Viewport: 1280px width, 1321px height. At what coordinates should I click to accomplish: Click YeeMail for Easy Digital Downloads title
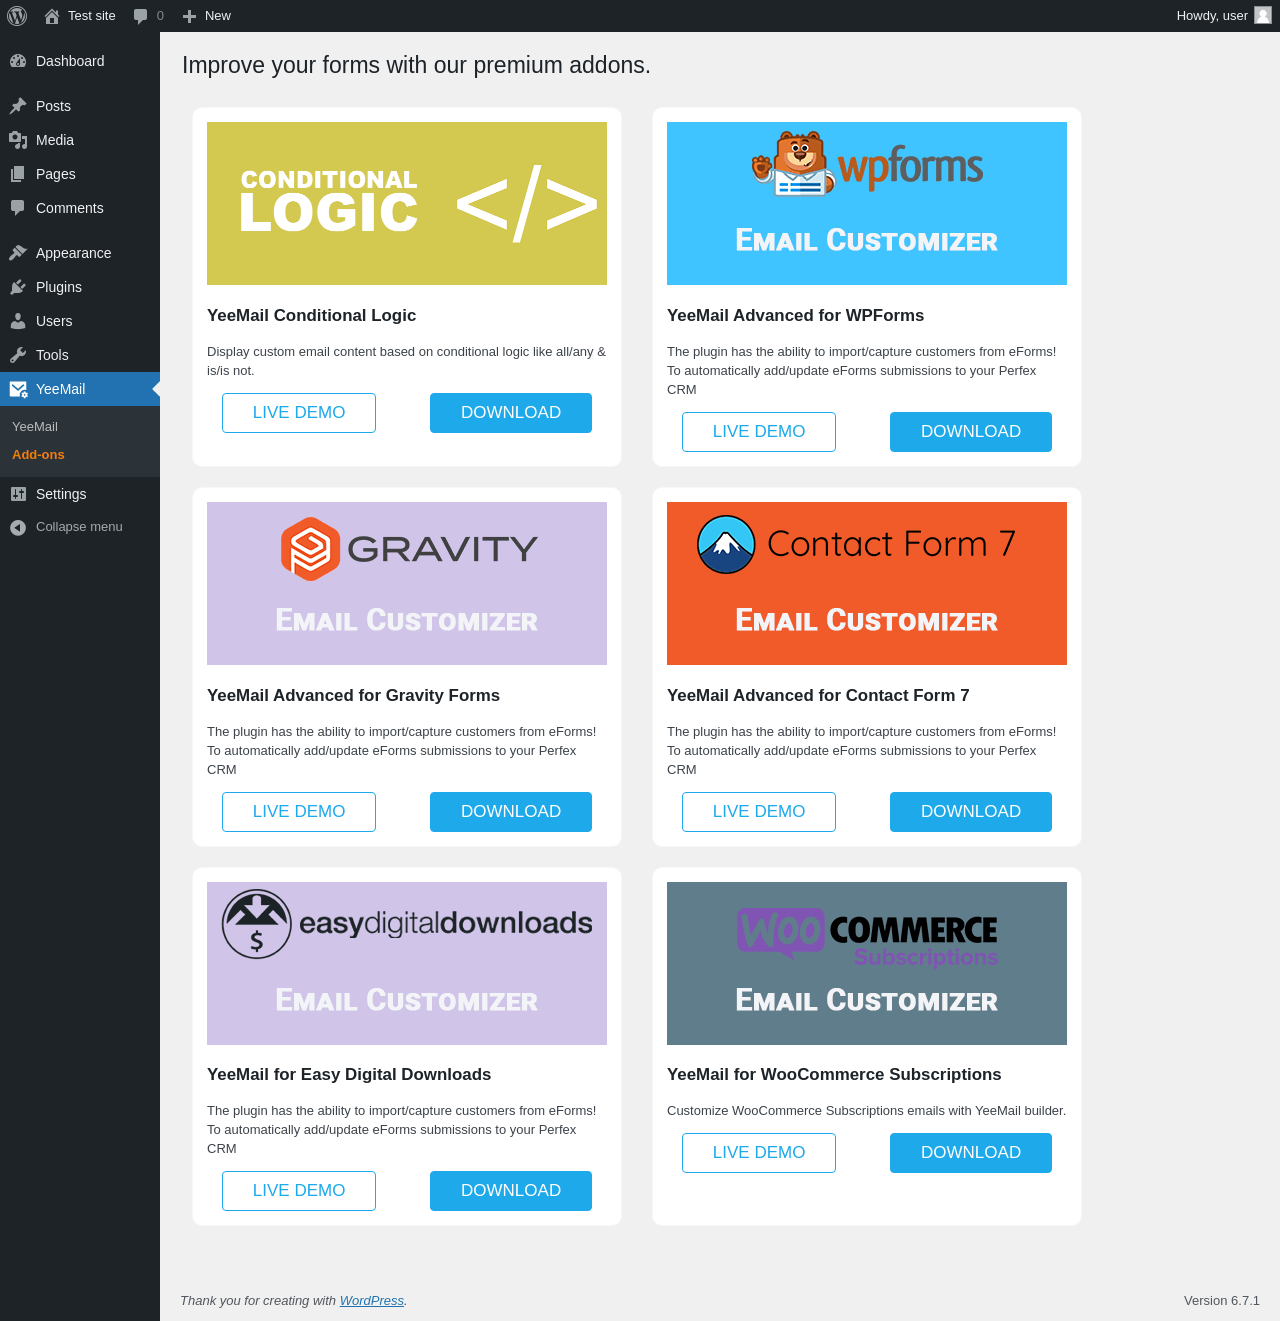pyautogui.click(x=349, y=1075)
